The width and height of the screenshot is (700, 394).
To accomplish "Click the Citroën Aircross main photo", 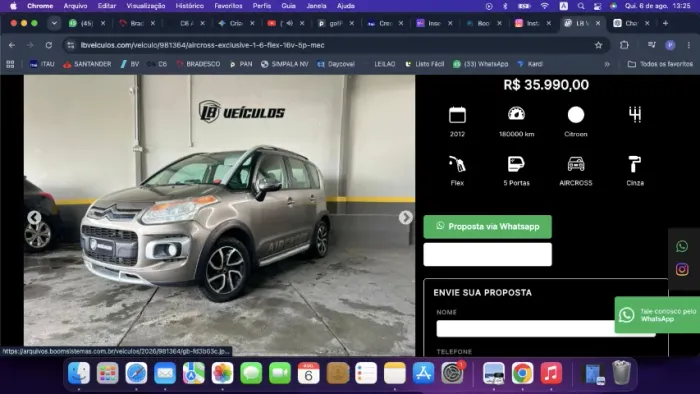I will 219,216.
